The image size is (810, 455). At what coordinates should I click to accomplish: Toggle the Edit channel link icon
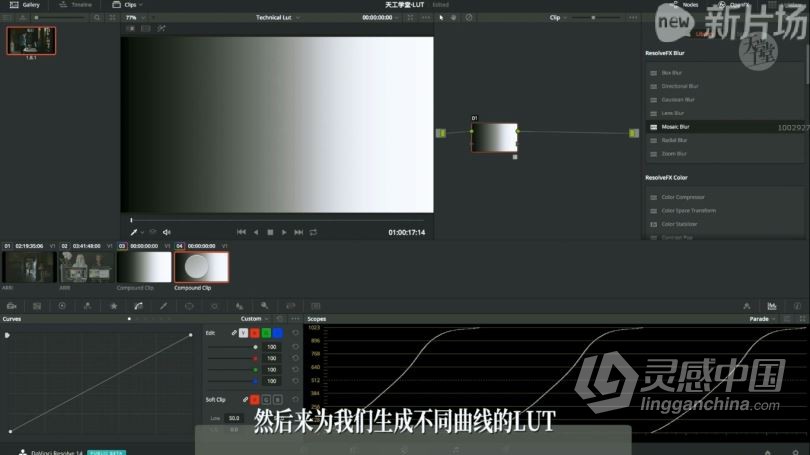pos(233,333)
